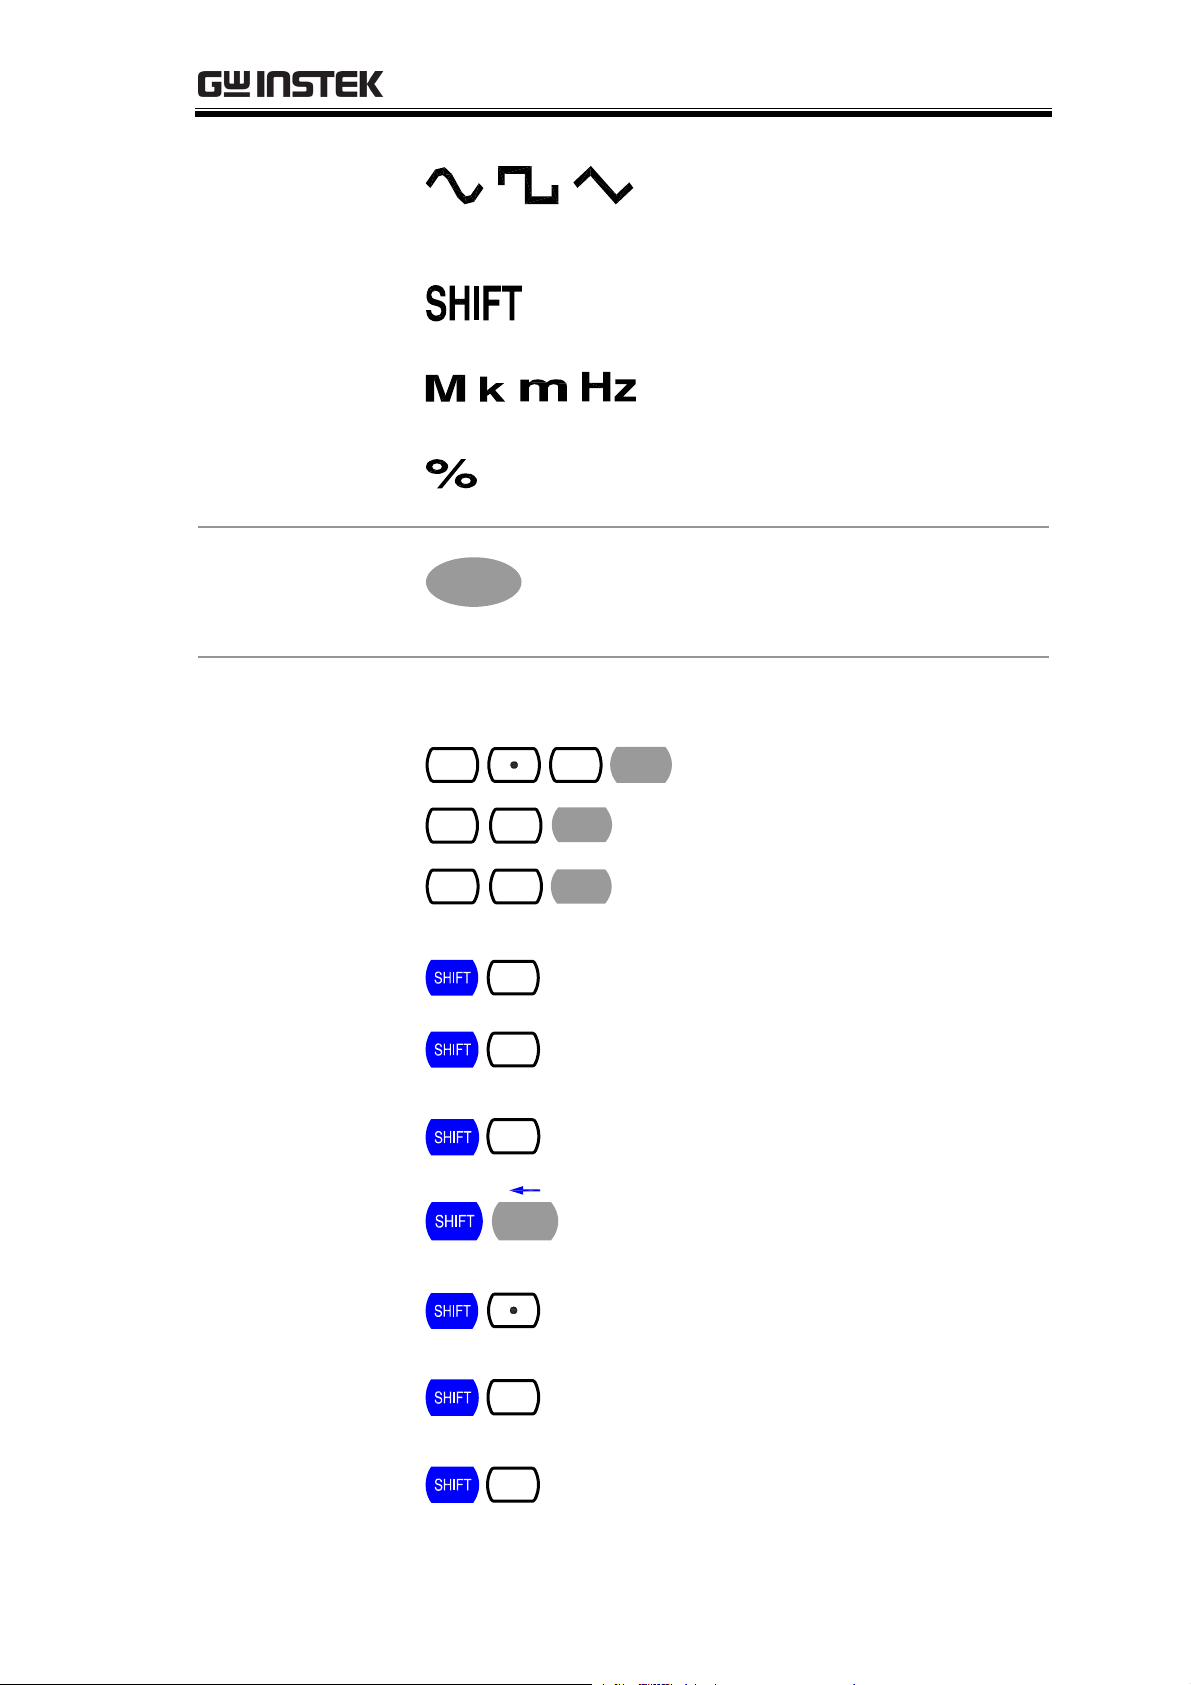The width and height of the screenshot is (1191, 1685).
Task: Click SHIFT key beside the arrow-marked grey key
Action: tap(454, 1222)
